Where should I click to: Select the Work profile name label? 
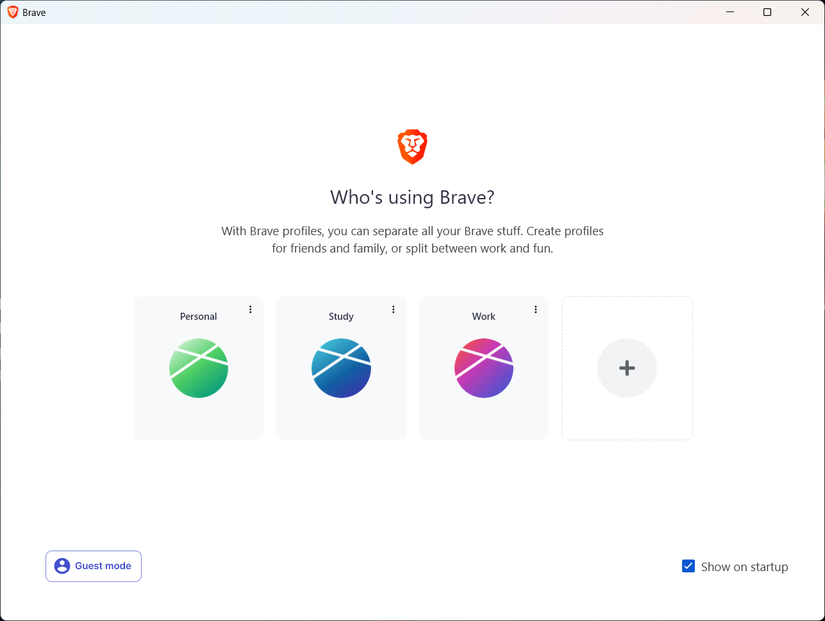tap(484, 316)
